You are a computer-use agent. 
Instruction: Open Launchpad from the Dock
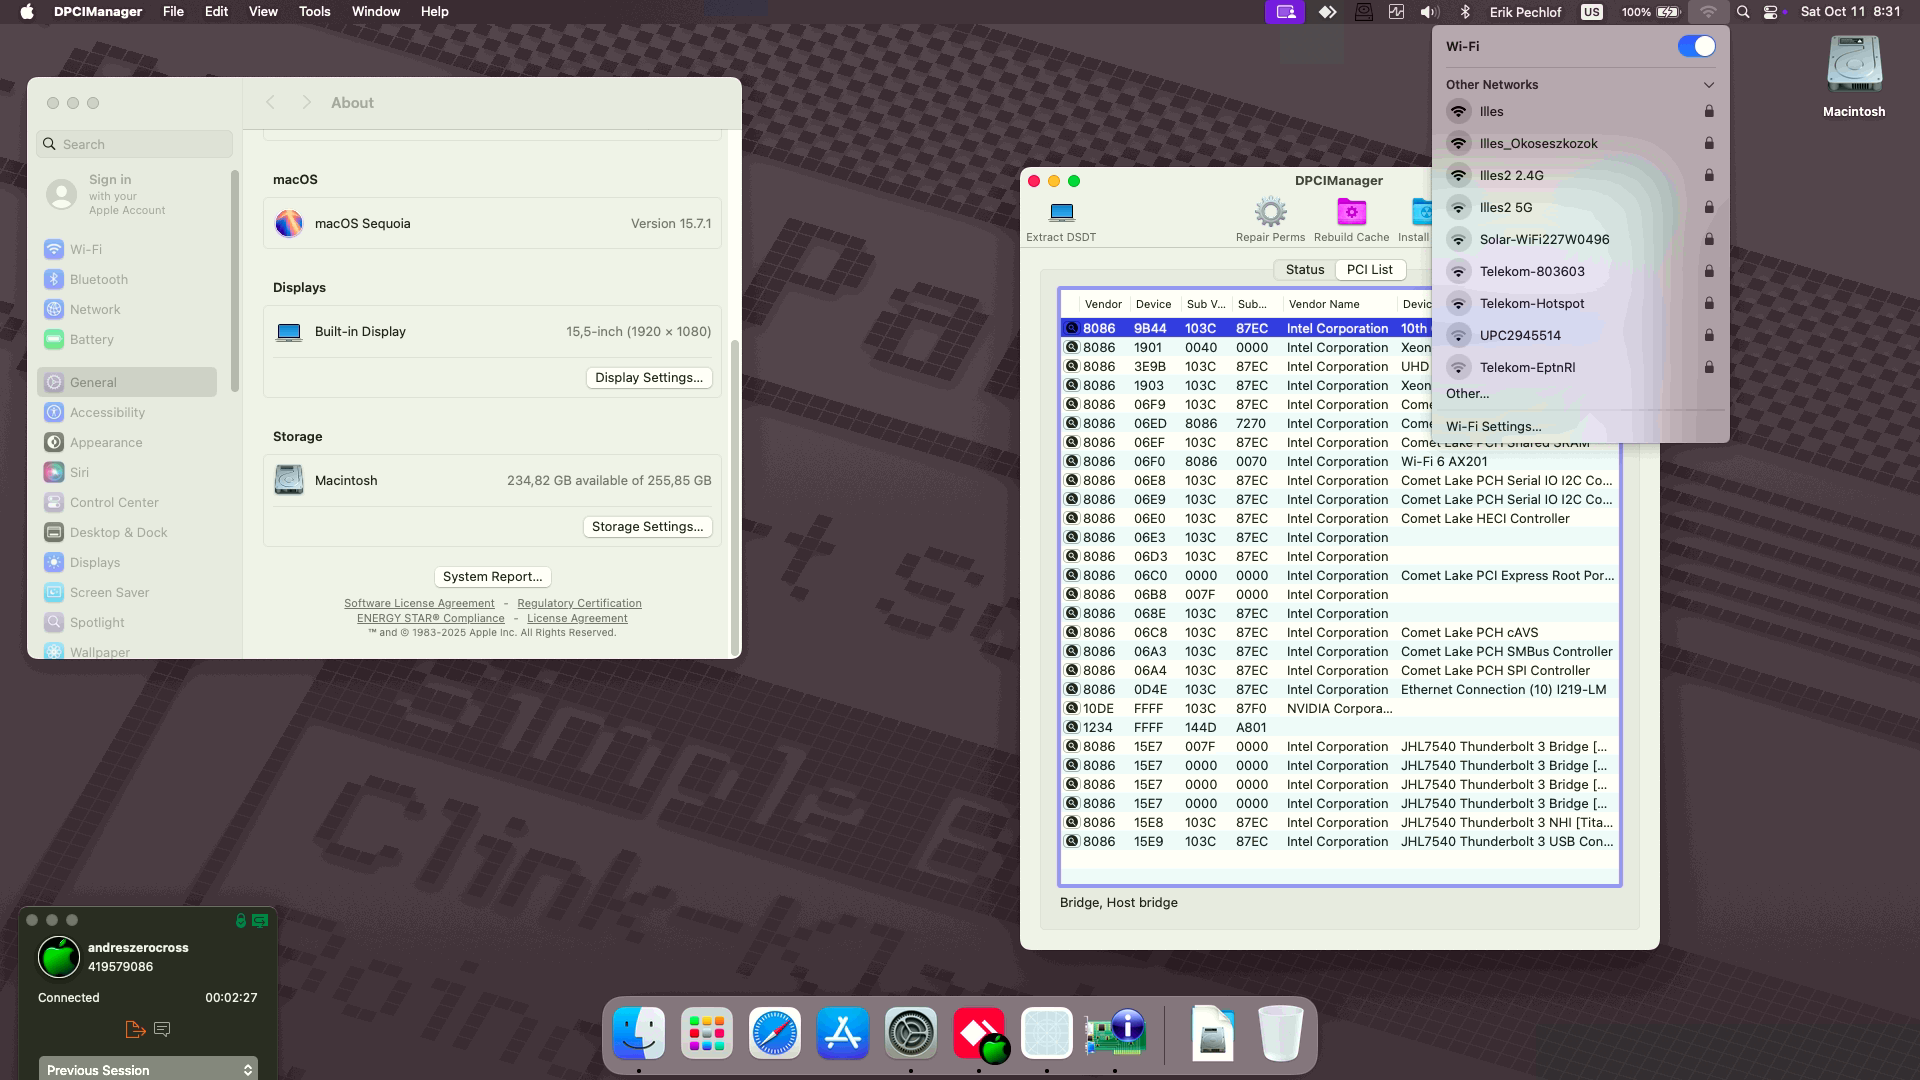pyautogui.click(x=707, y=1033)
